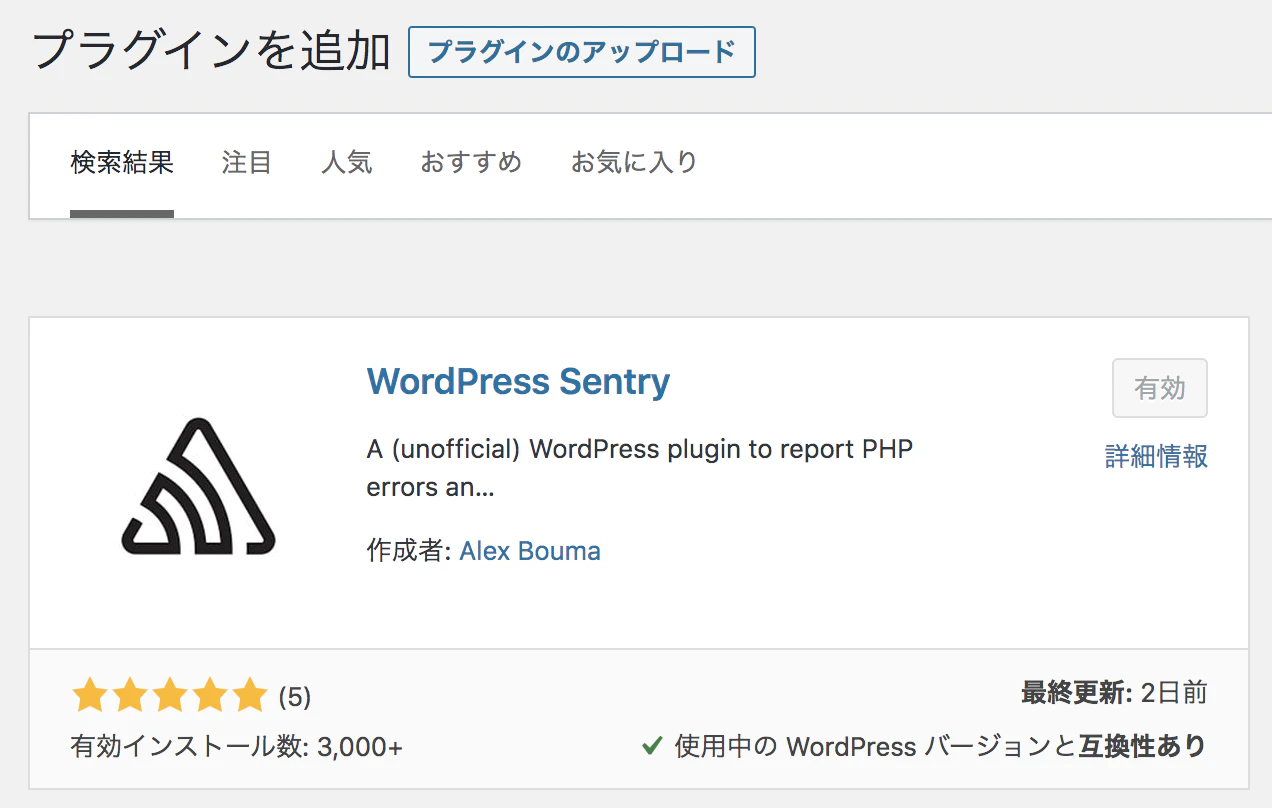Click the 最終更新: 2日前 text
The width and height of the screenshot is (1272, 808).
coord(1114,693)
